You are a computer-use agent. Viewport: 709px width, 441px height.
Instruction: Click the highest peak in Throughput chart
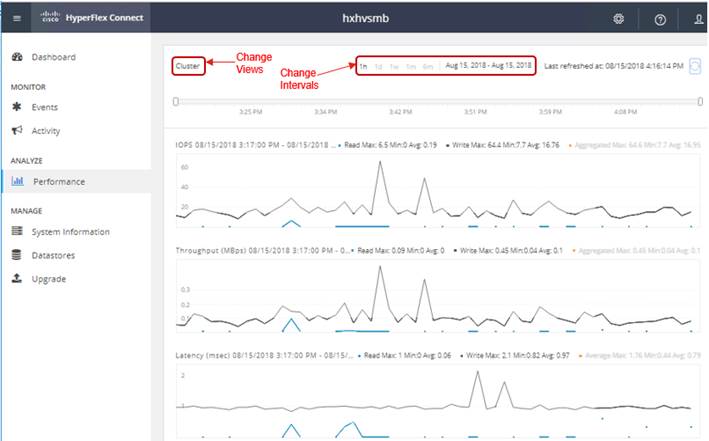(x=380, y=267)
